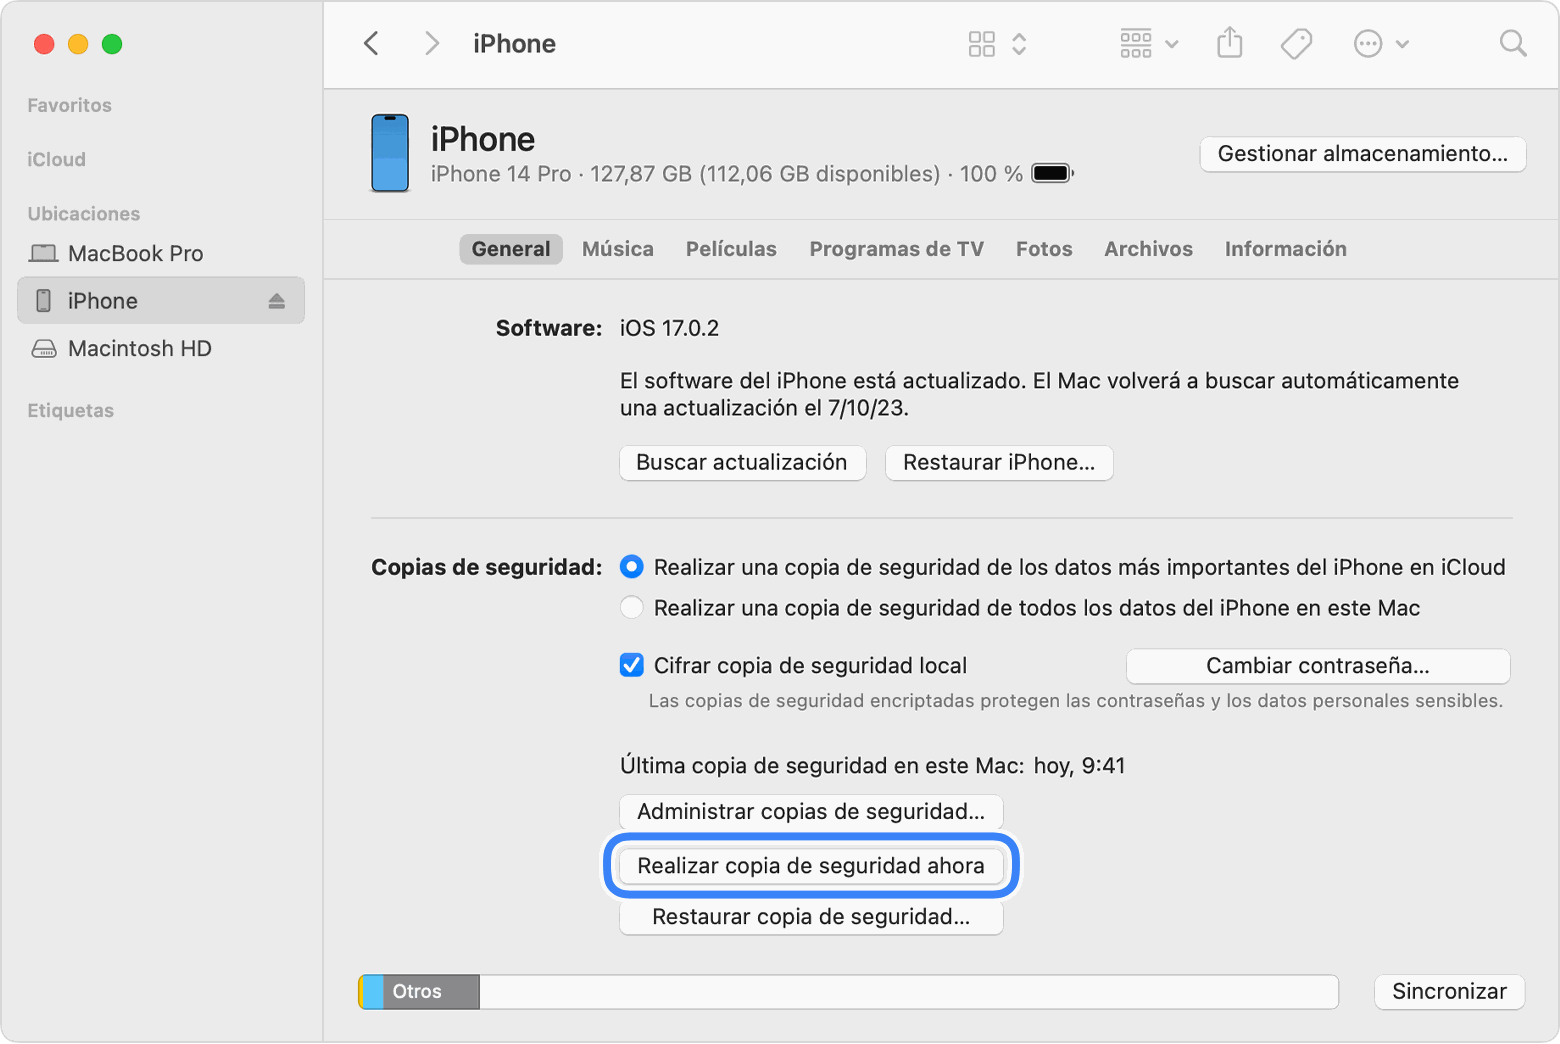This screenshot has width=1560, height=1044.
Task: Click Administrar copias de seguridad button
Action: coord(811,812)
